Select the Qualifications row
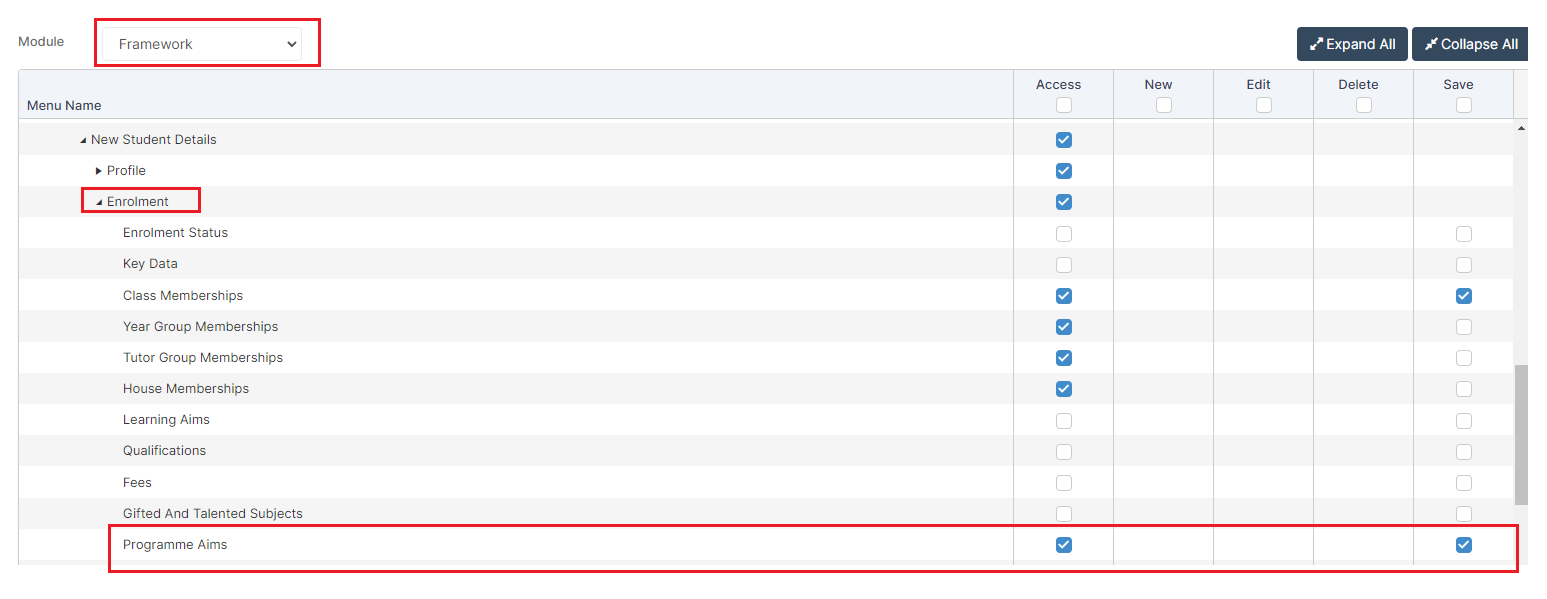Viewport: 1547px width, 599px height. 765,451
